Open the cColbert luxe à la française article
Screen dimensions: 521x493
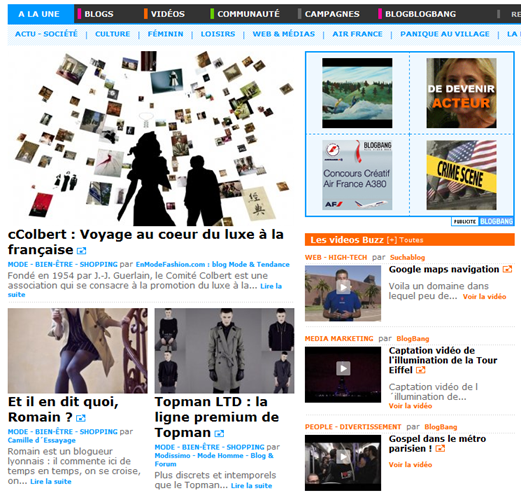146,242
